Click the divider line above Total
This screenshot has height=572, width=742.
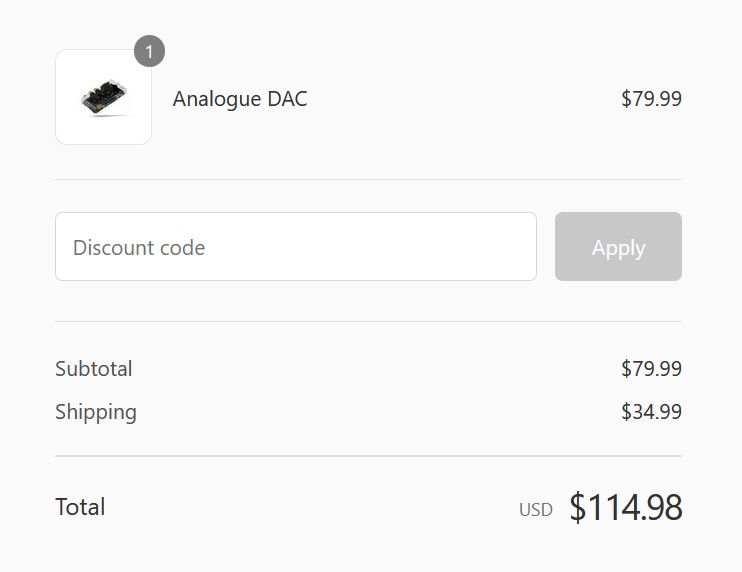[368, 456]
